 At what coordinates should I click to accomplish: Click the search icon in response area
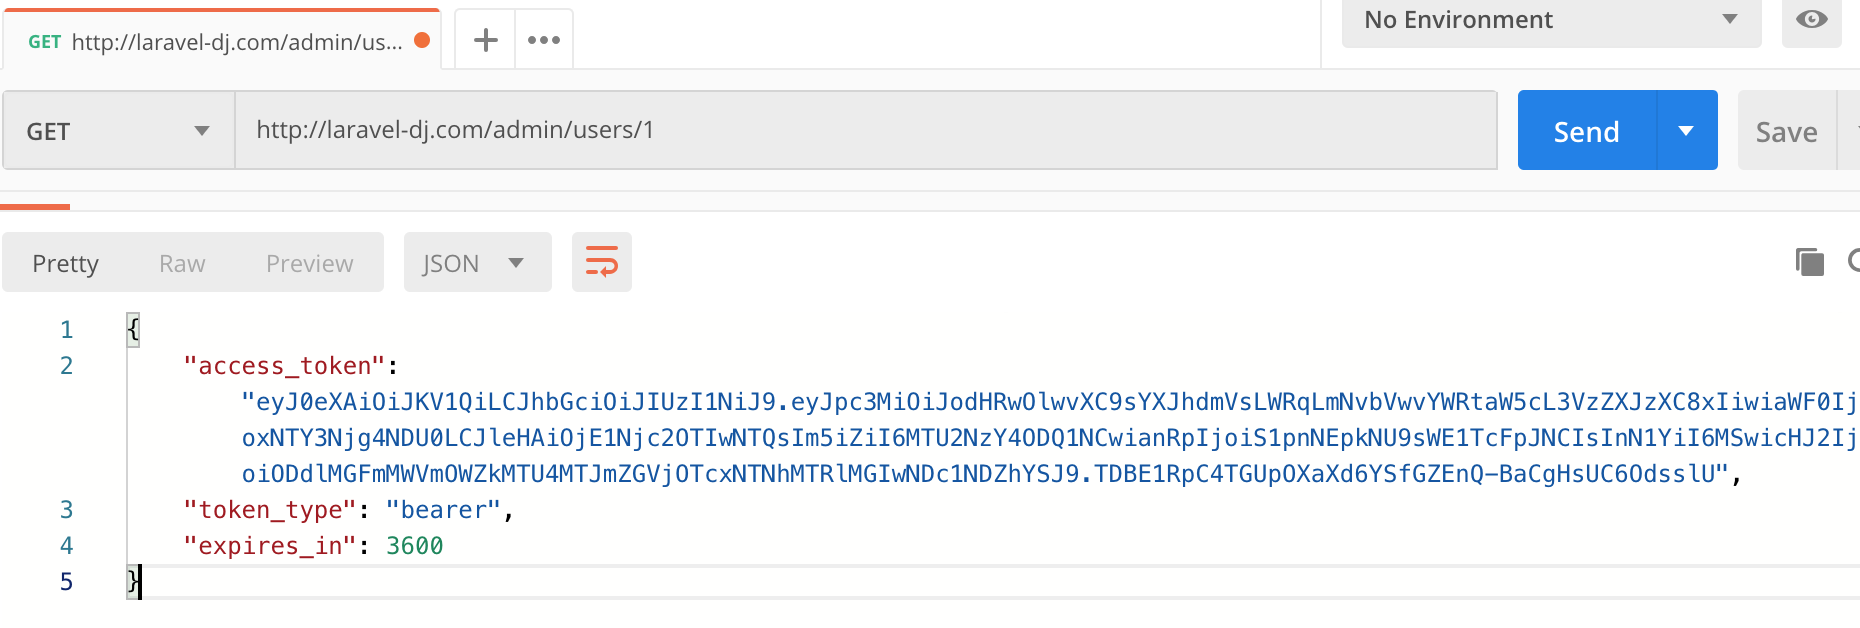click(1853, 262)
